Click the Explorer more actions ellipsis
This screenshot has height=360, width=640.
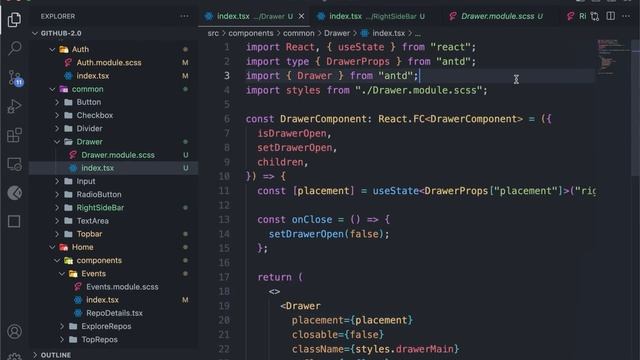(184, 16)
